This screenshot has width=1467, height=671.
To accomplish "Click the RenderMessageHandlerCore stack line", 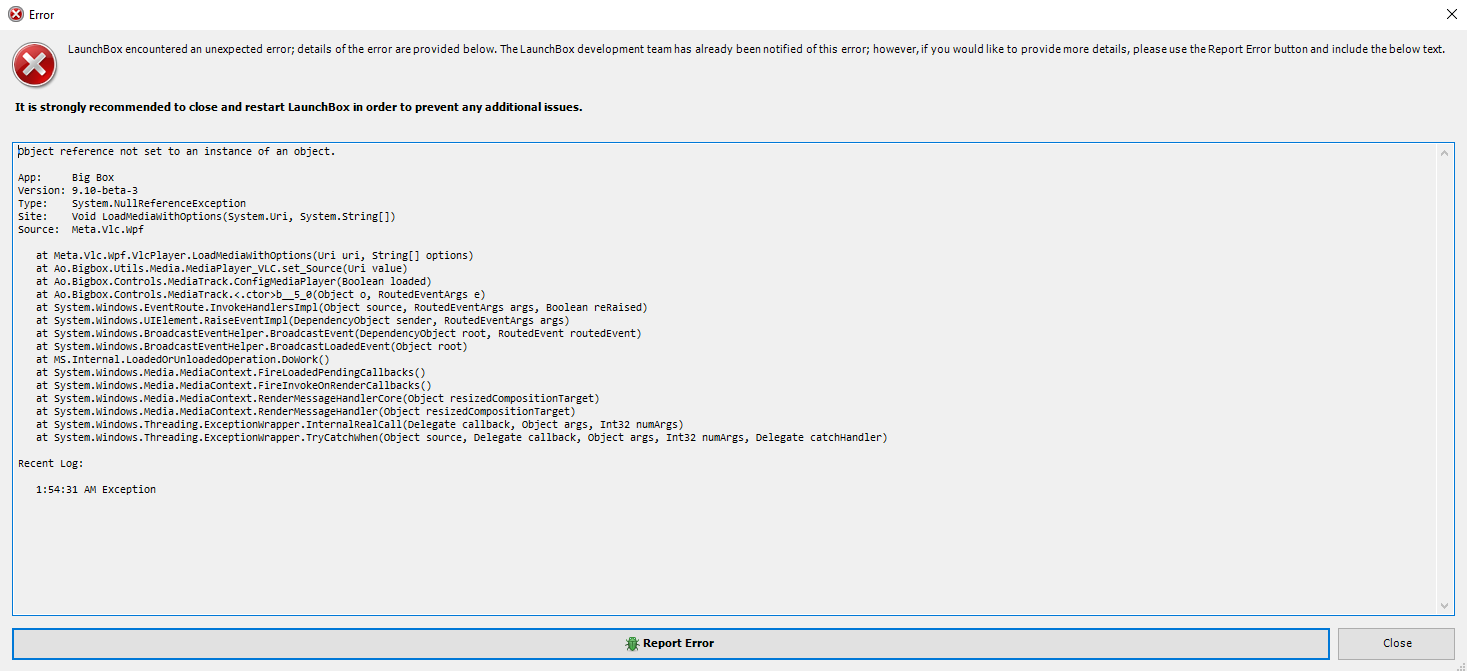I will 318,398.
